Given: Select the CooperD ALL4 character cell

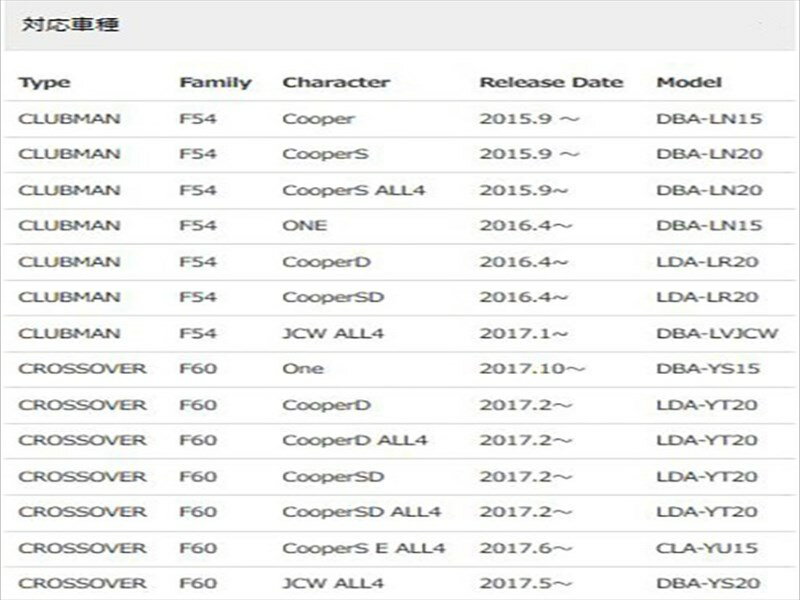Looking at the screenshot, I should tap(355, 441).
